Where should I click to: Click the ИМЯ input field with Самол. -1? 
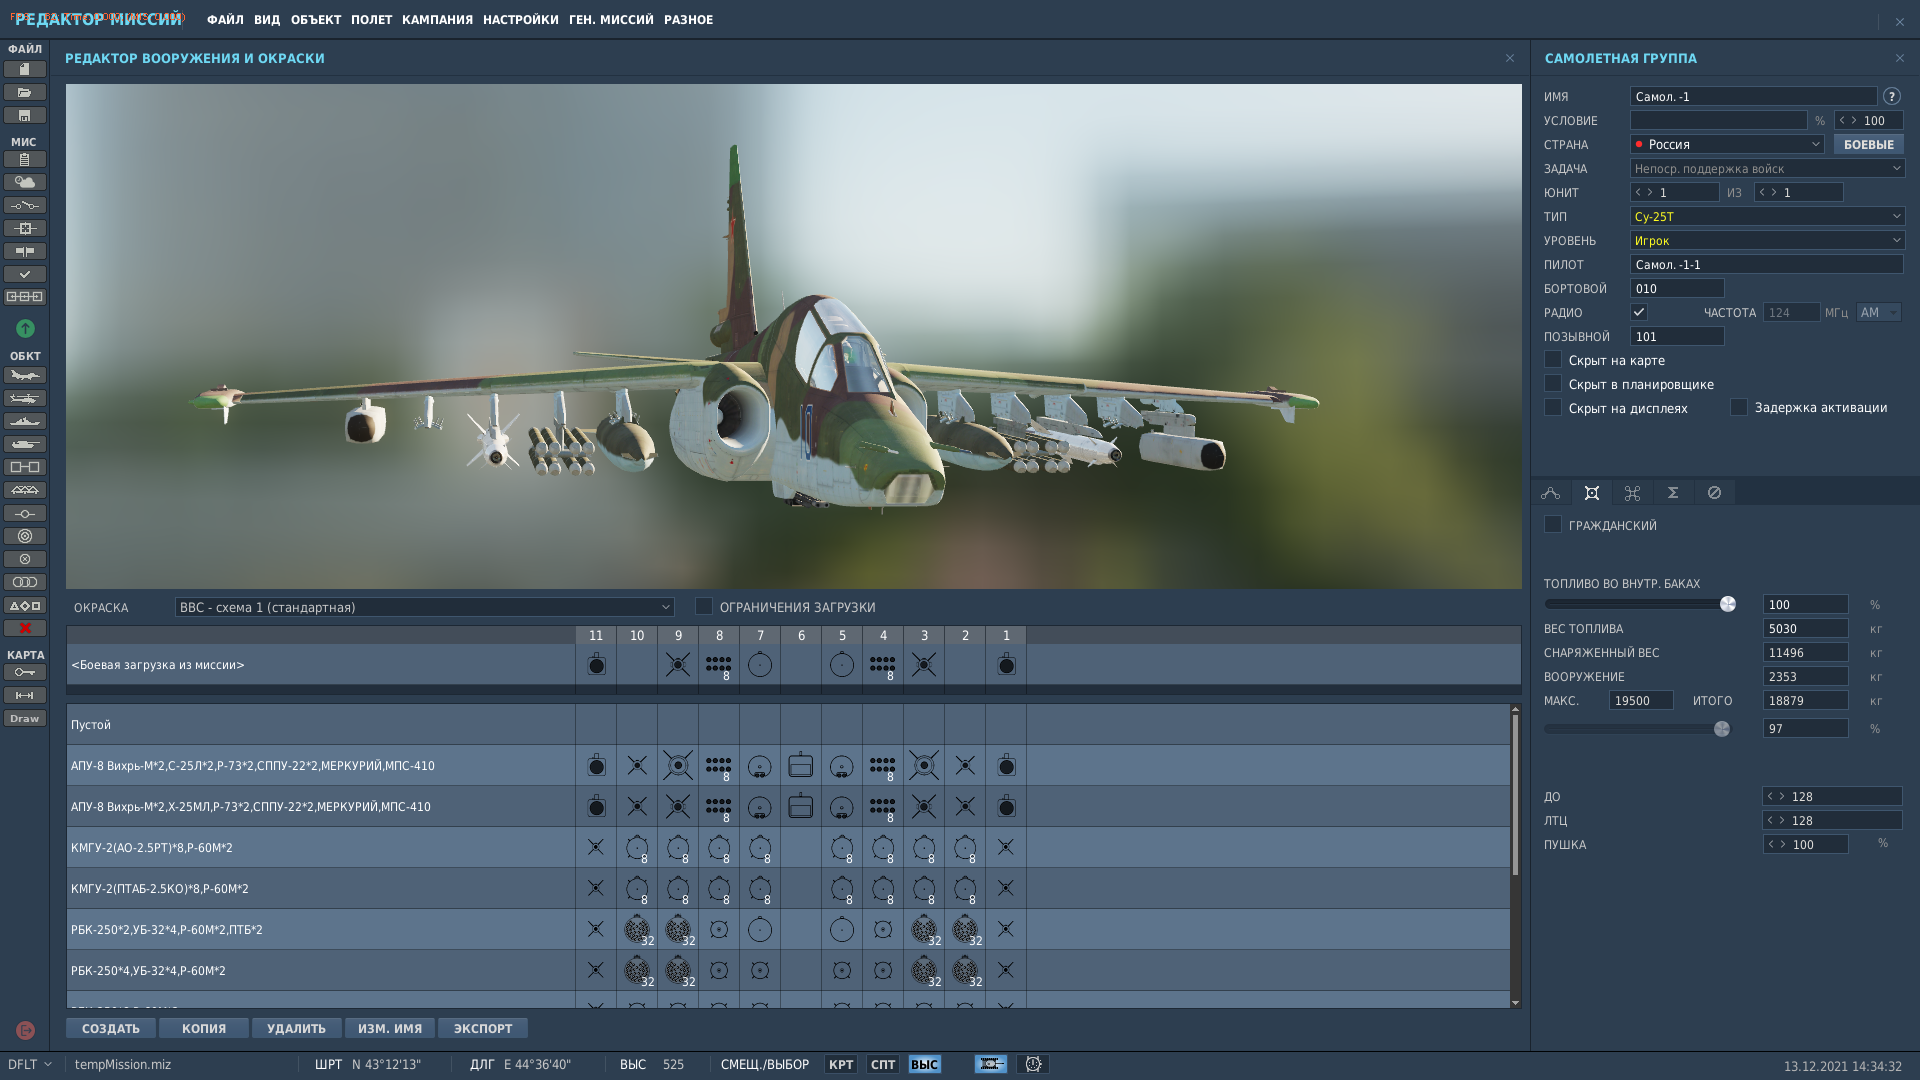click(1753, 96)
